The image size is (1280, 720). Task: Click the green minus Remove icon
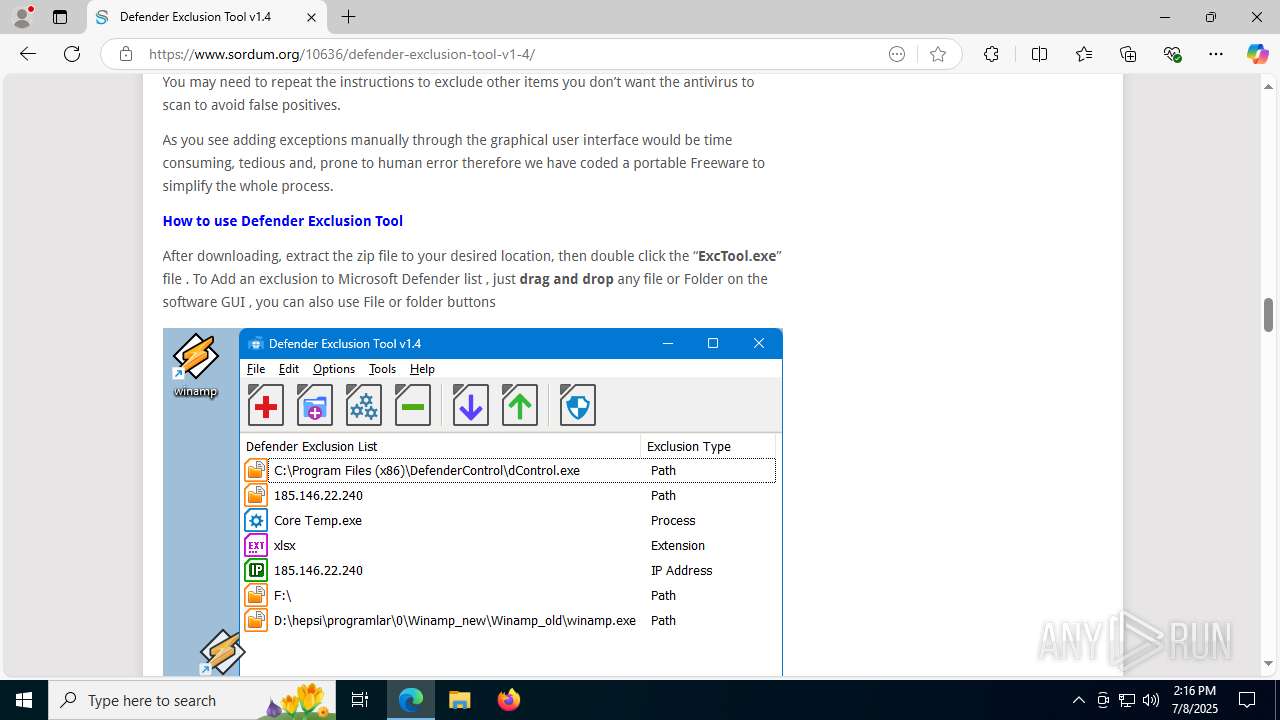(412, 406)
